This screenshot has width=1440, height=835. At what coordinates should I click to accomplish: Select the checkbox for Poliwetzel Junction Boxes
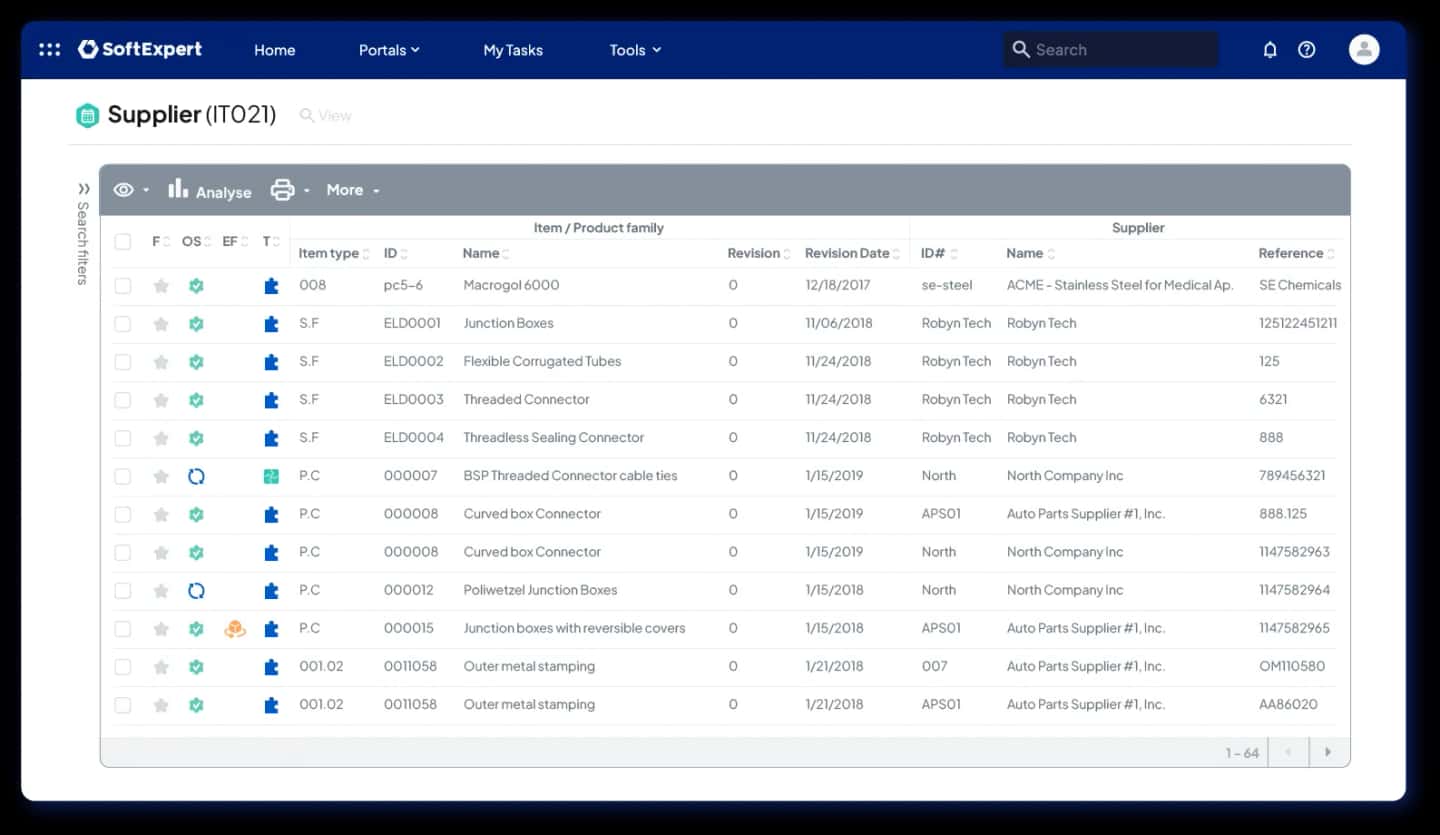pyautogui.click(x=123, y=591)
